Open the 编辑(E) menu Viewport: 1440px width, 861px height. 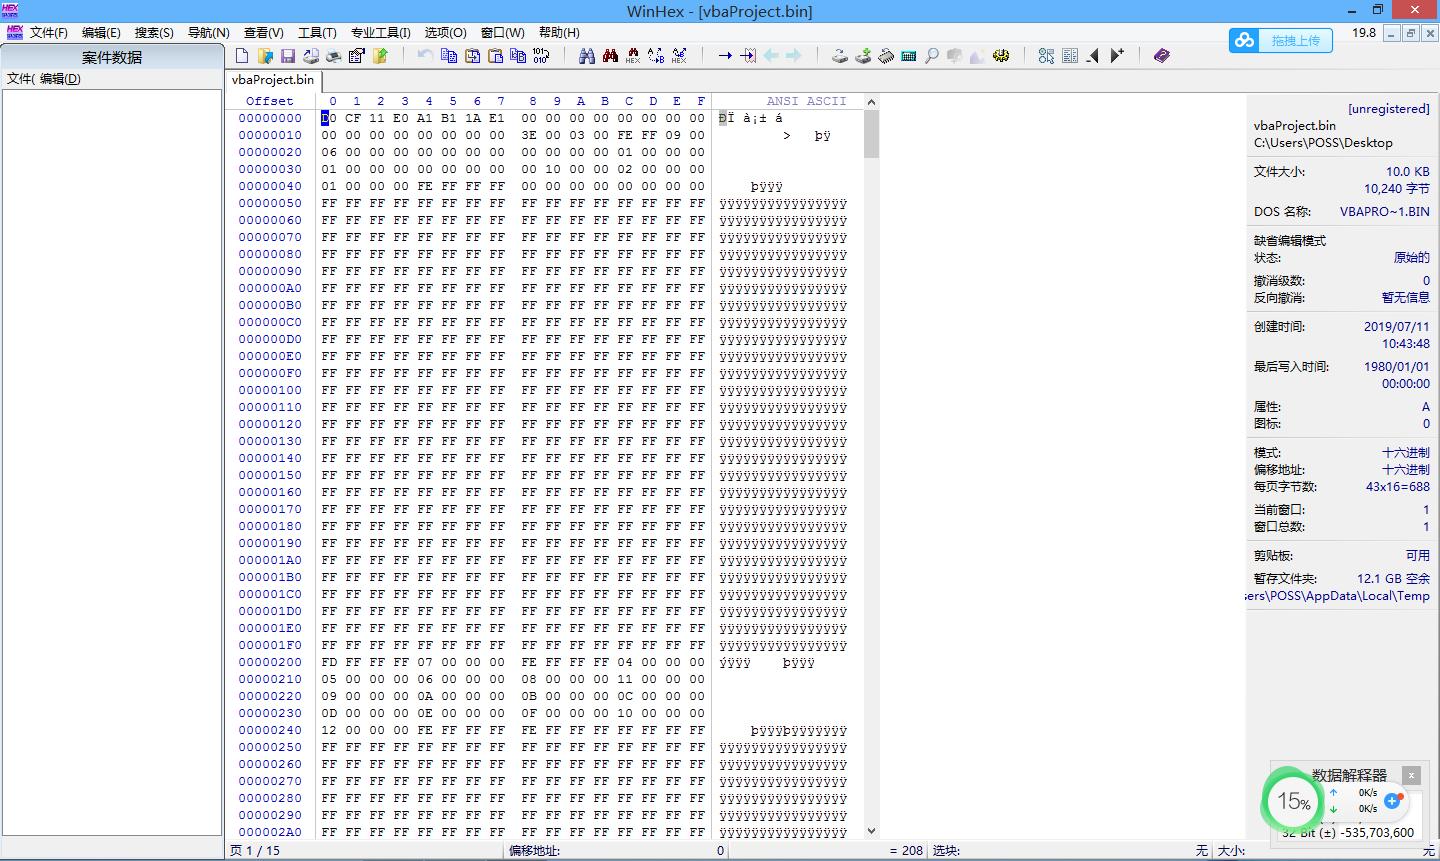click(101, 33)
